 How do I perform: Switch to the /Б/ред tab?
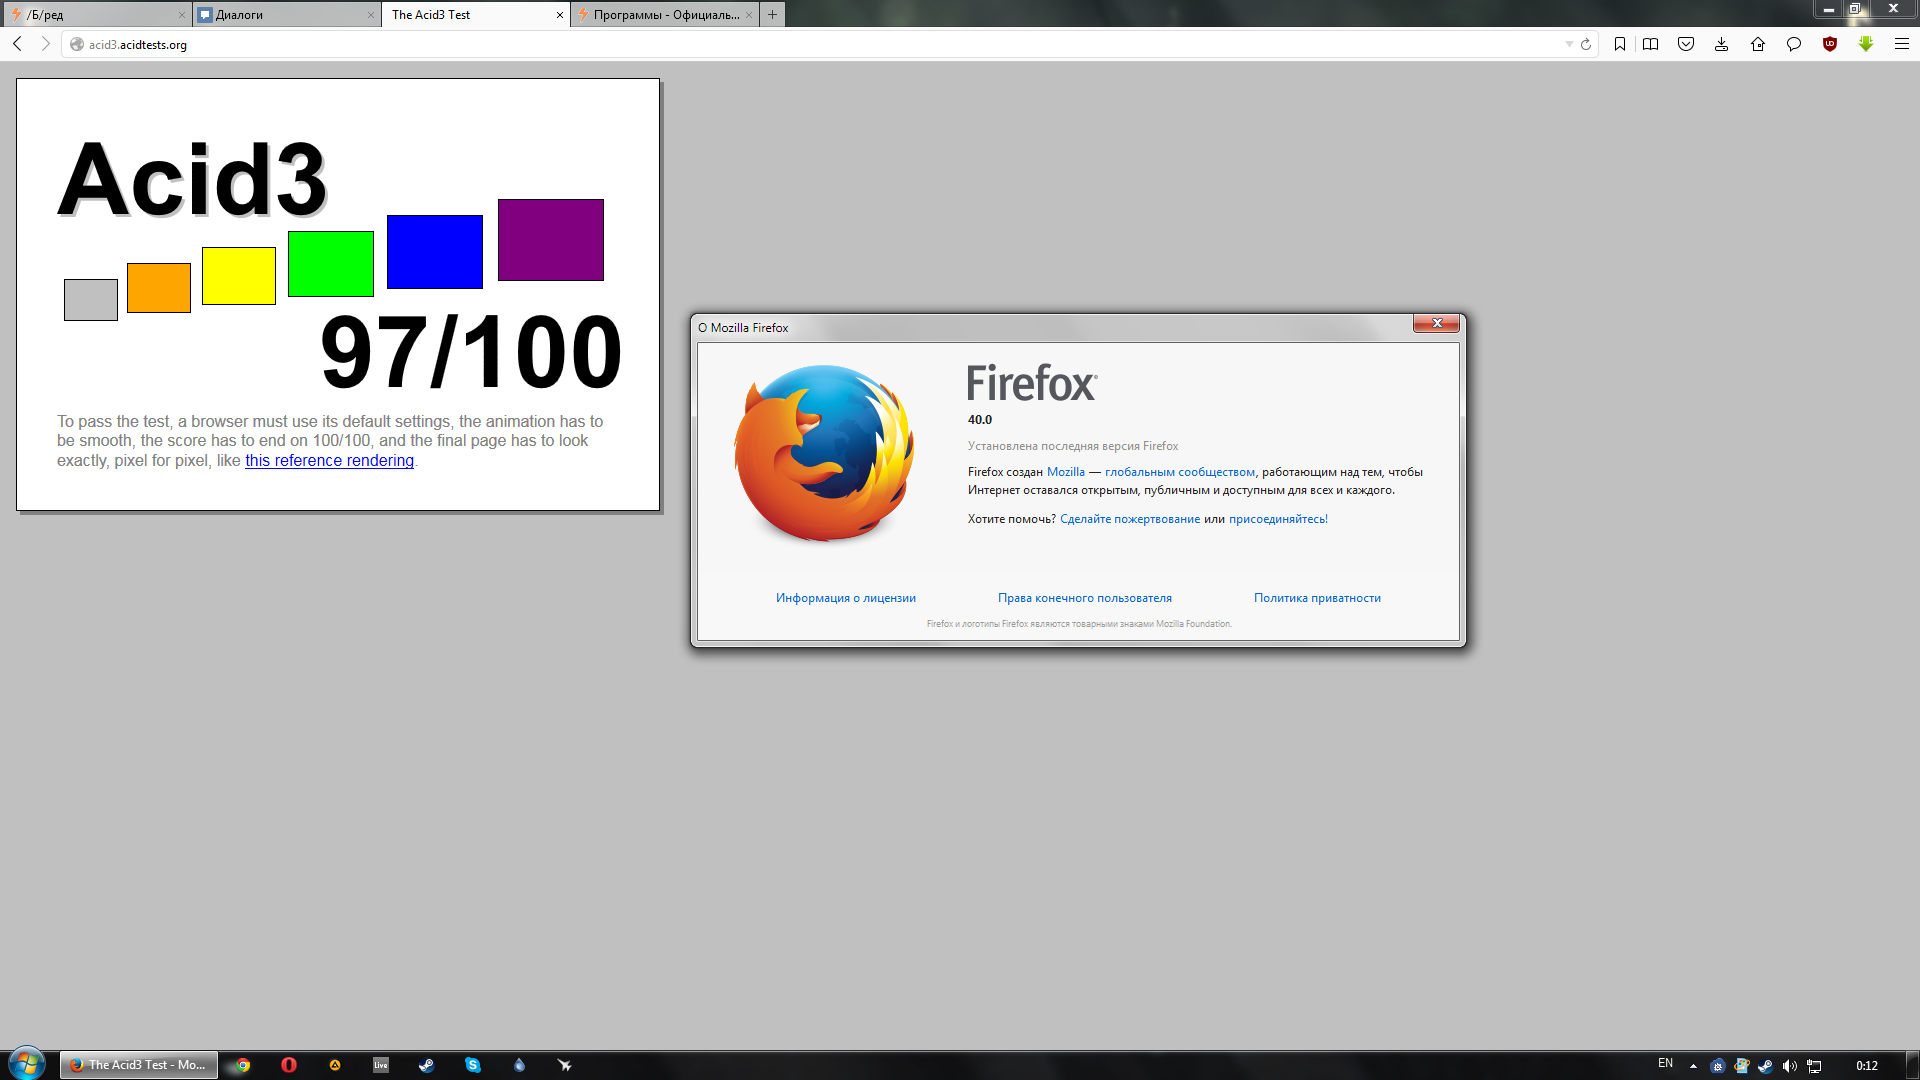(x=96, y=15)
